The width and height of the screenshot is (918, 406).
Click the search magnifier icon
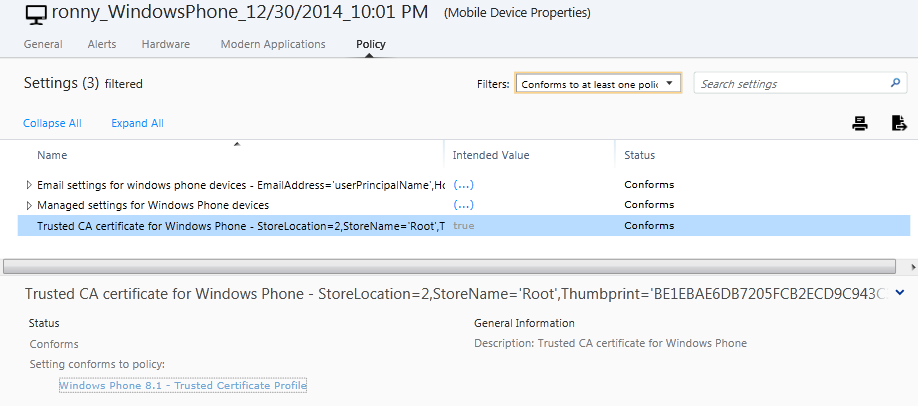pyautogui.click(x=895, y=84)
